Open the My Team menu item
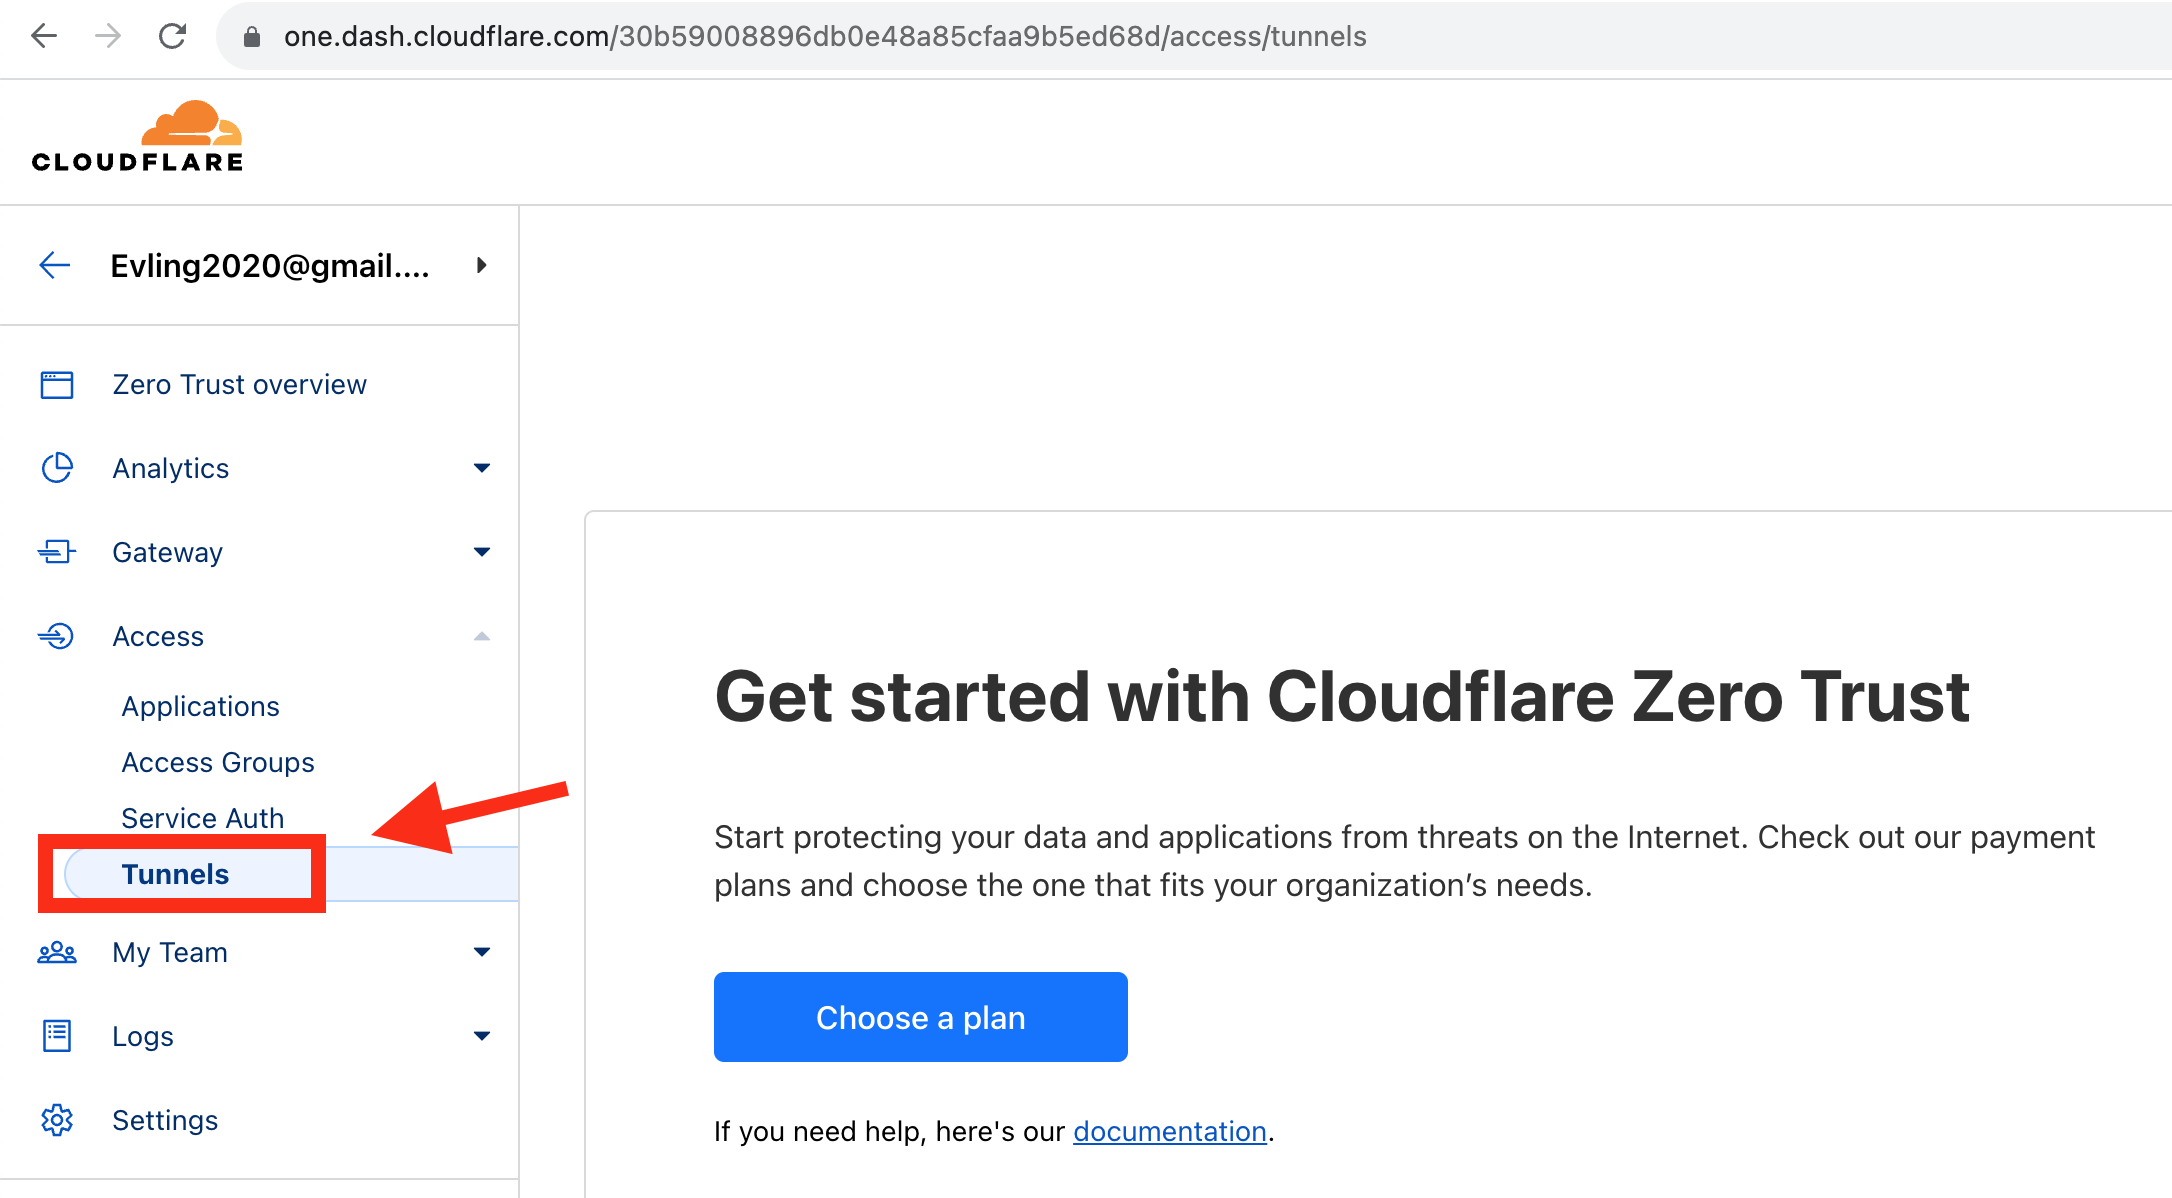The image size is (2172, 1198). coord(170,953)
